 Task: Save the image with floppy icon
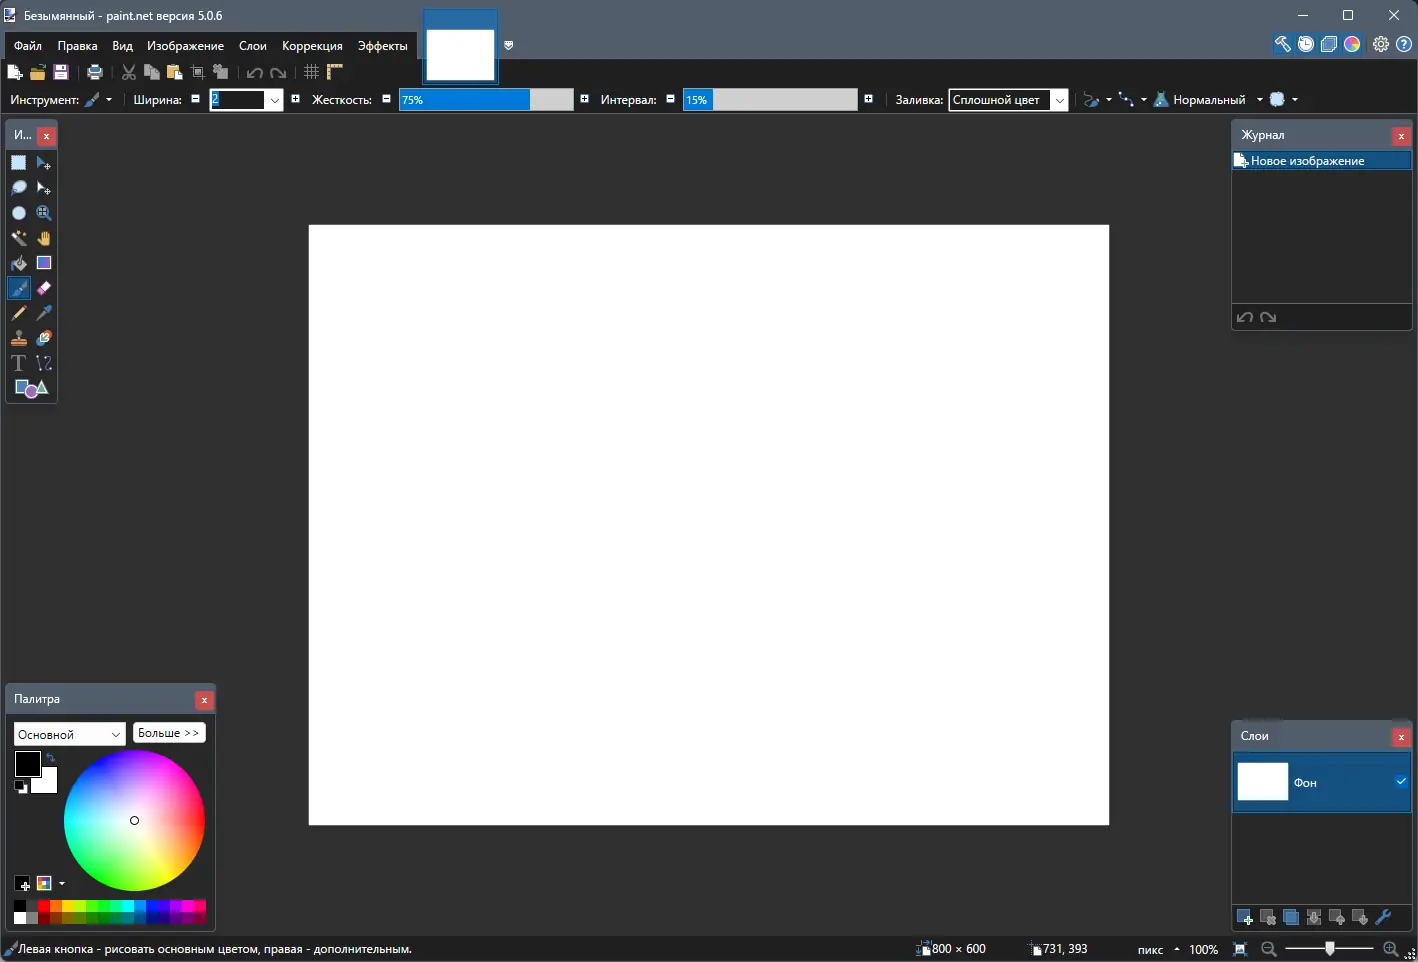tap(61, 72)
